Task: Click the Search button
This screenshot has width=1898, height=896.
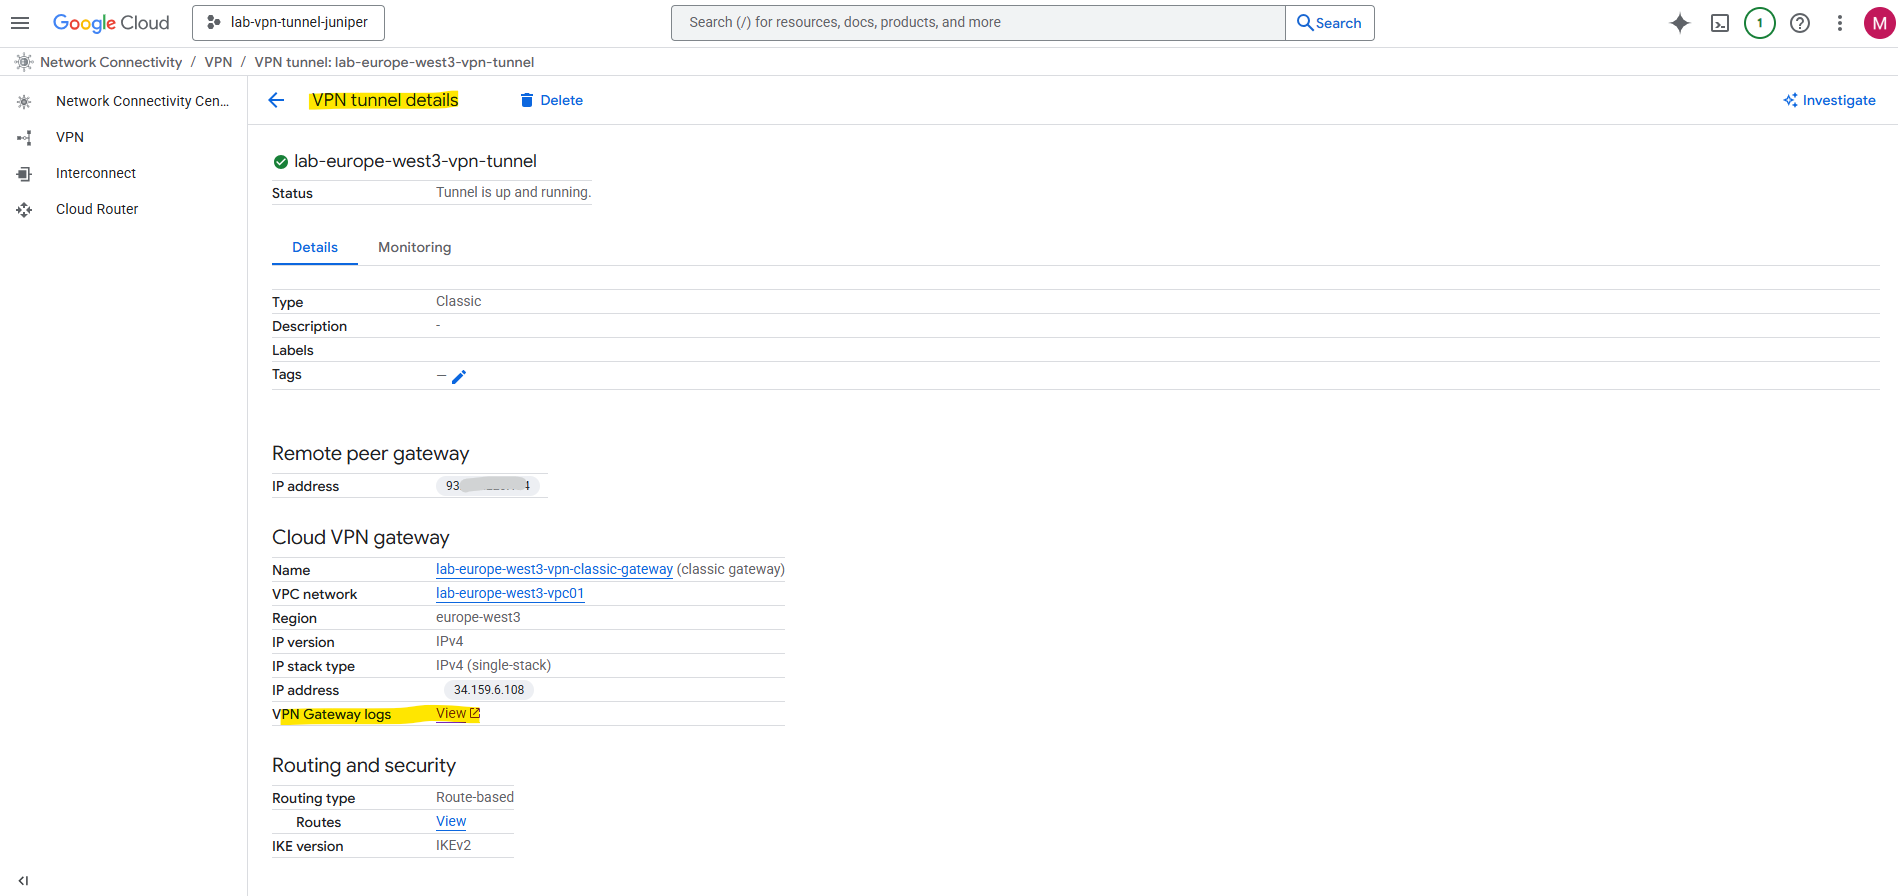Action: [x=1329, y=23]
